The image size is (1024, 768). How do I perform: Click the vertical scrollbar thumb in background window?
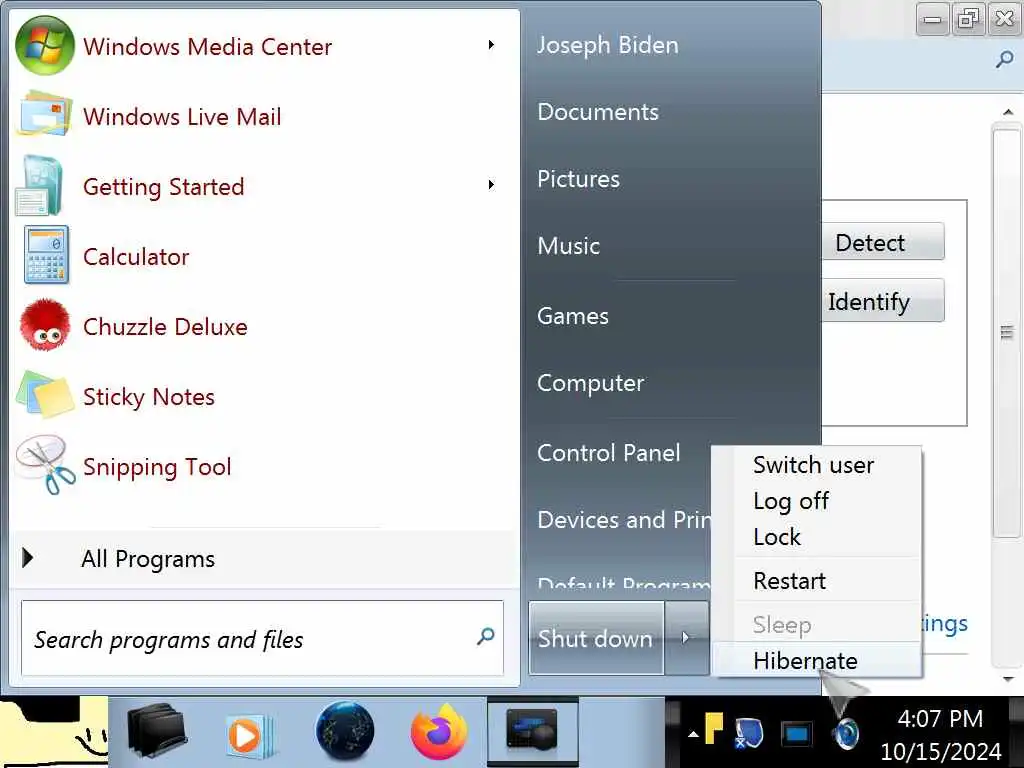click(1006, 333)
